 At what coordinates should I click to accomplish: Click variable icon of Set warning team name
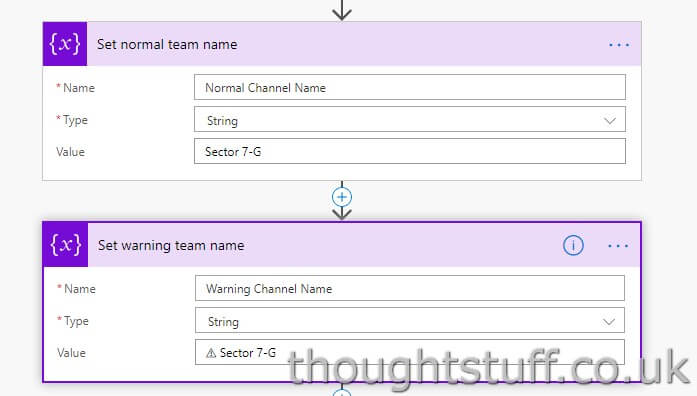(66, 245)
